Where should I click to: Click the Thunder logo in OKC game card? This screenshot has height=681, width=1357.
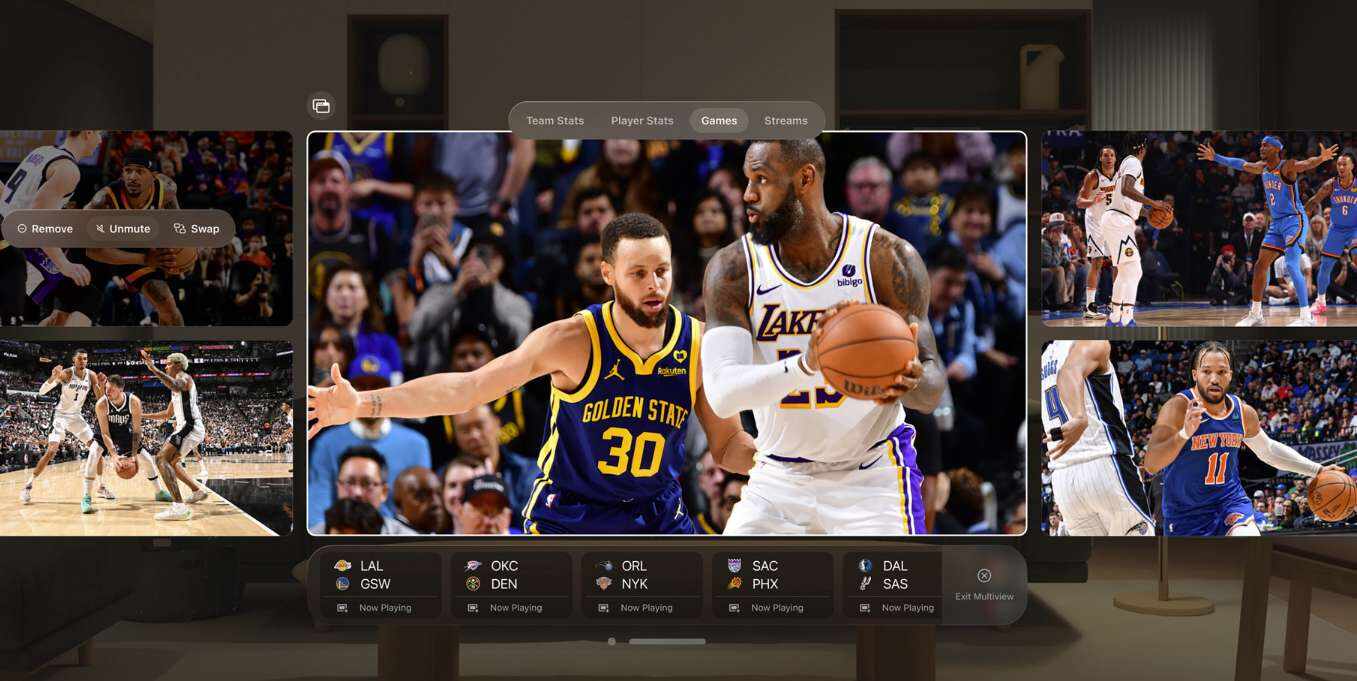click(x=473, y=566)
